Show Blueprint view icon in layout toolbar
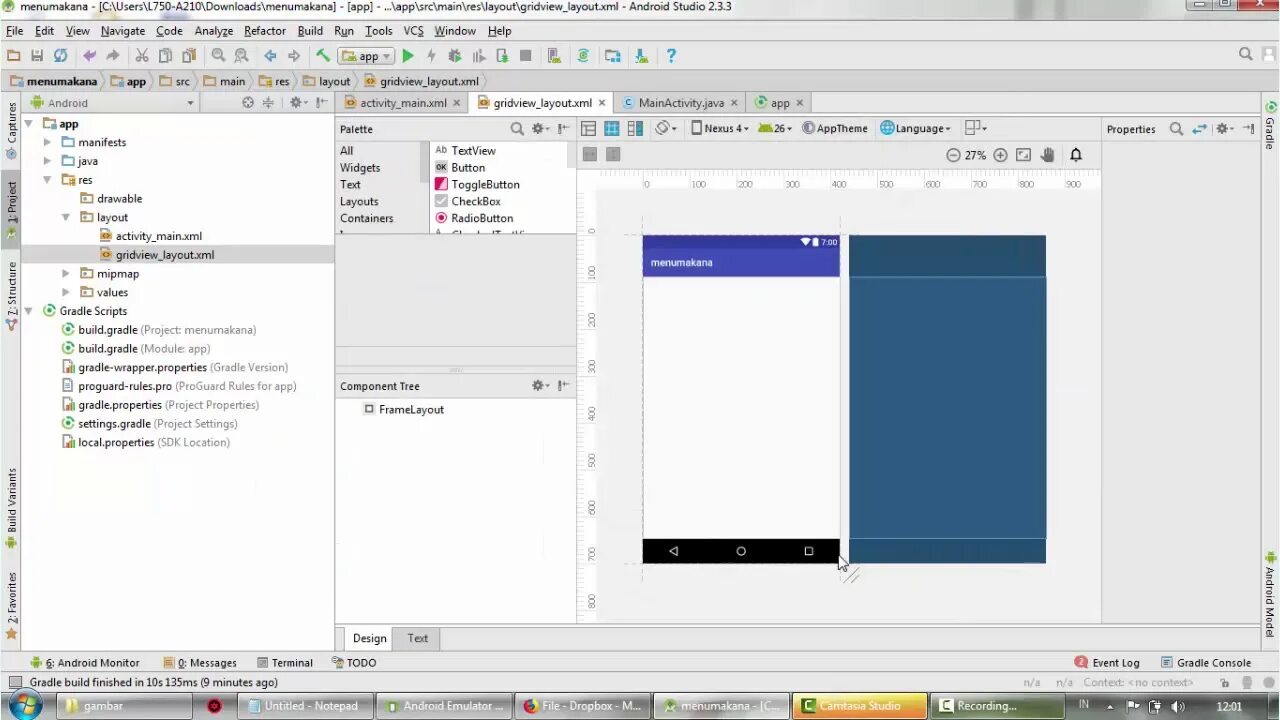 click(x=611, y=128)
